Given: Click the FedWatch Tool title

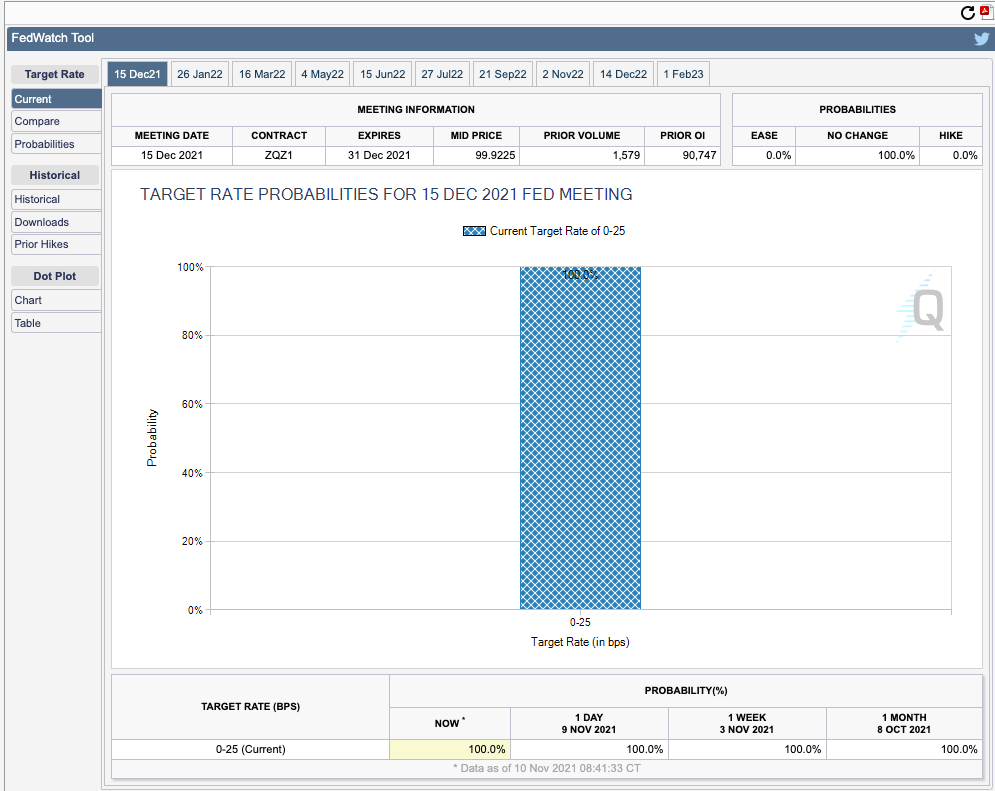Looking at the screenshot, I should (x=53, y=38).
